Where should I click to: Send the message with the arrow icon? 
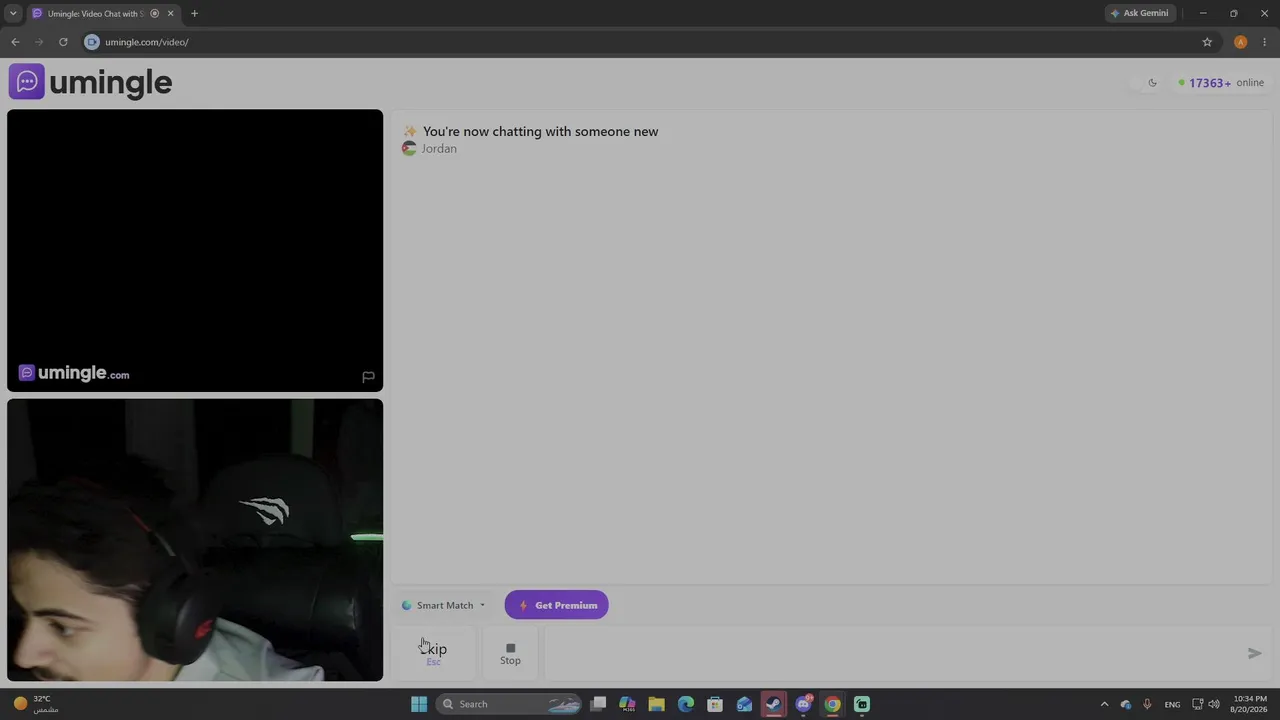coord(1254,653)
